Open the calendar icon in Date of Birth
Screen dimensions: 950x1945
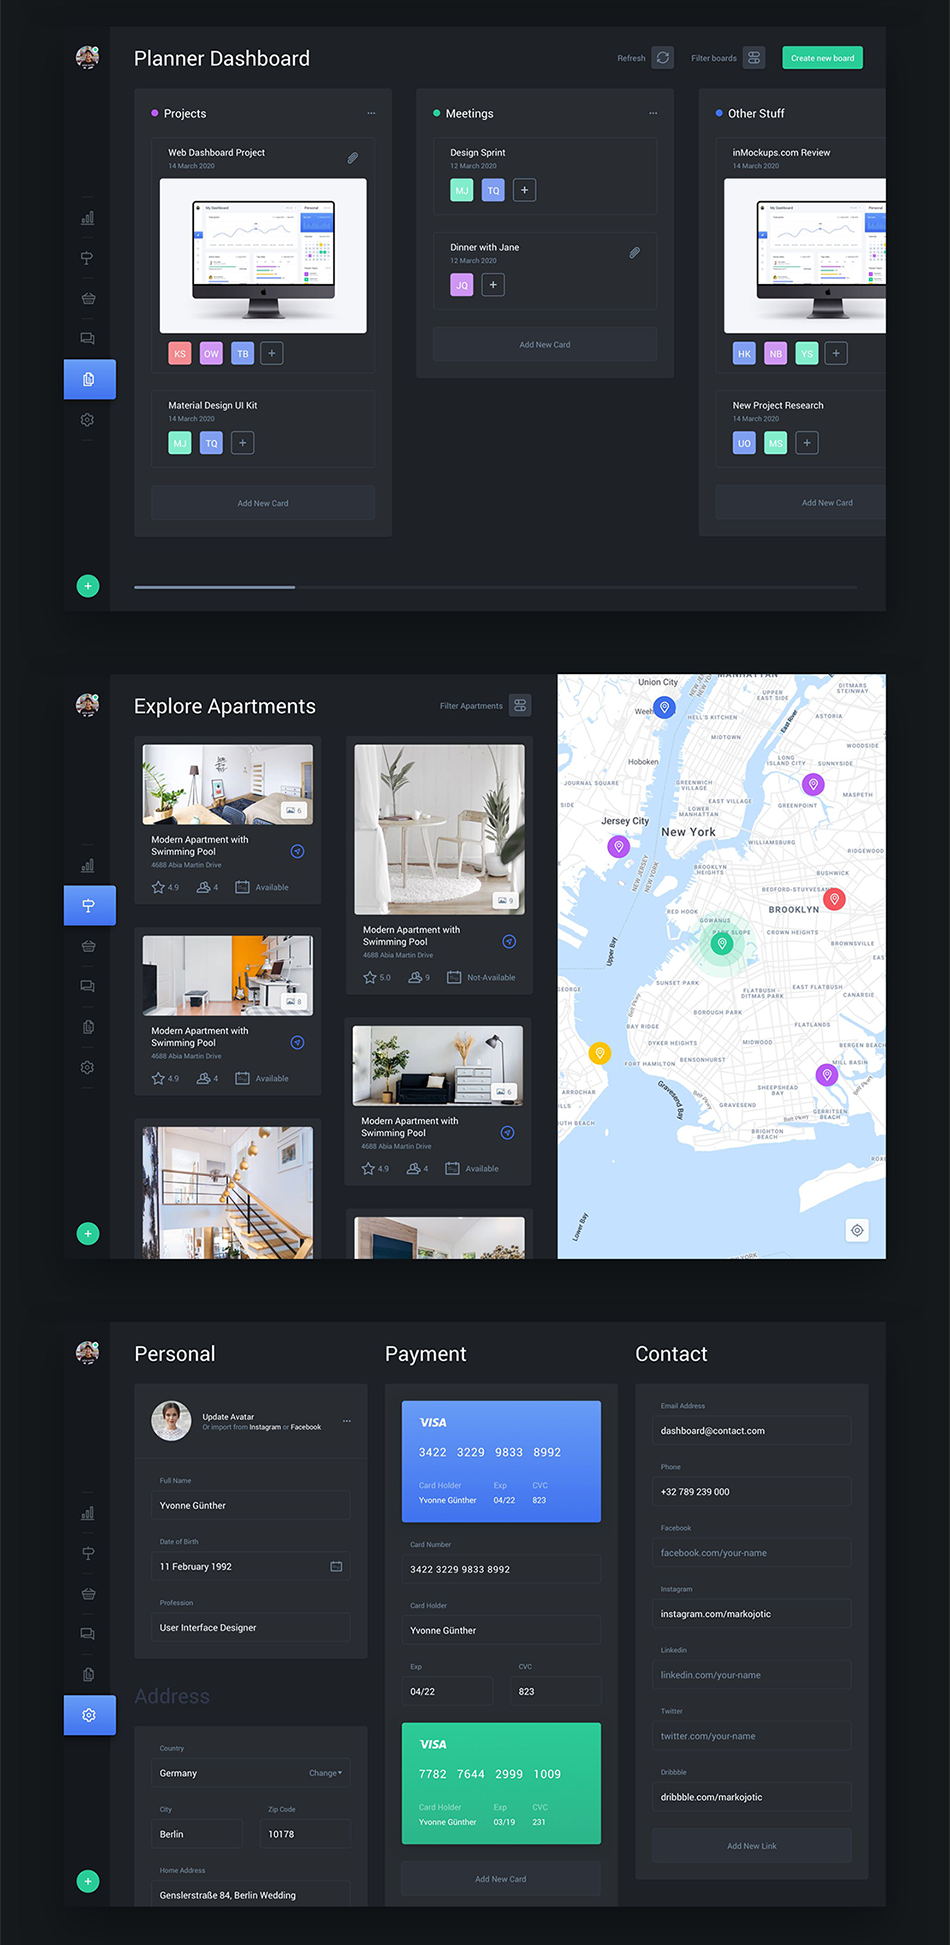(x=336, y=1567)
